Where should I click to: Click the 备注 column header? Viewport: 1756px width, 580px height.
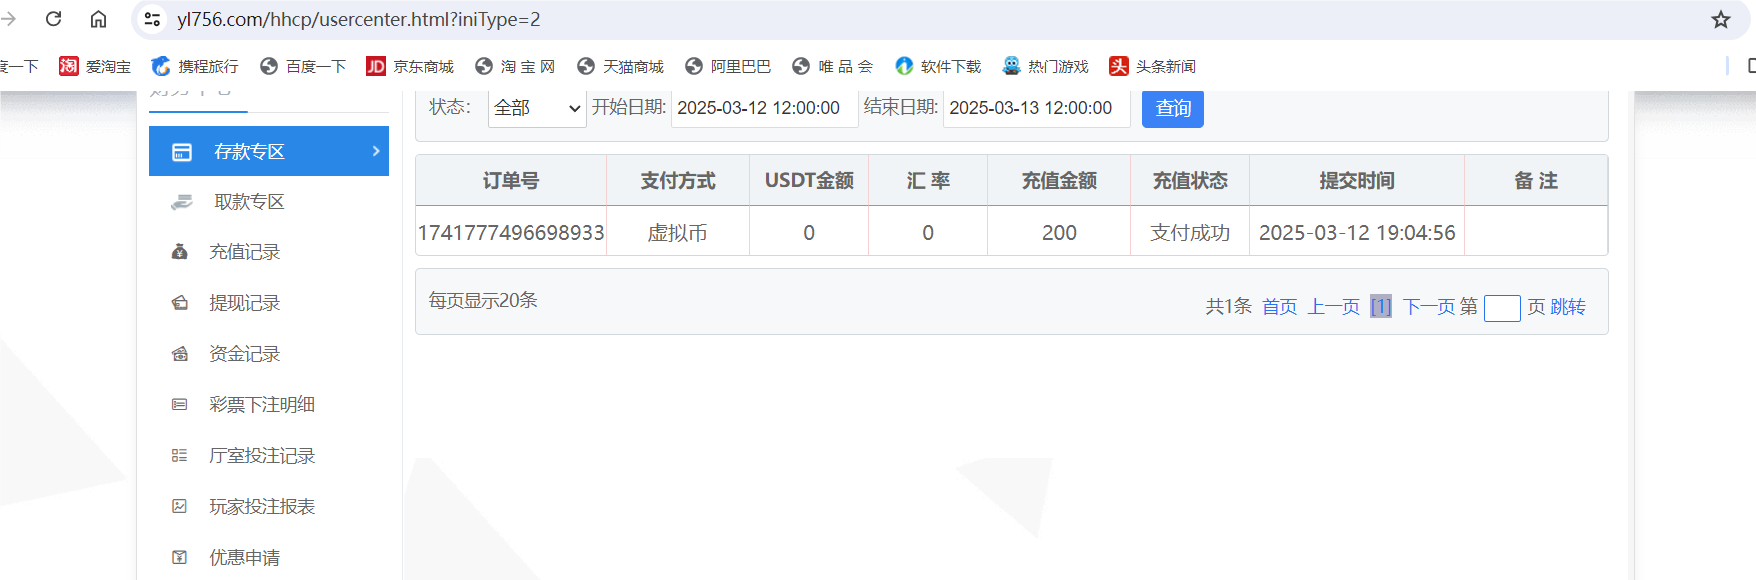click(1536, 181)
